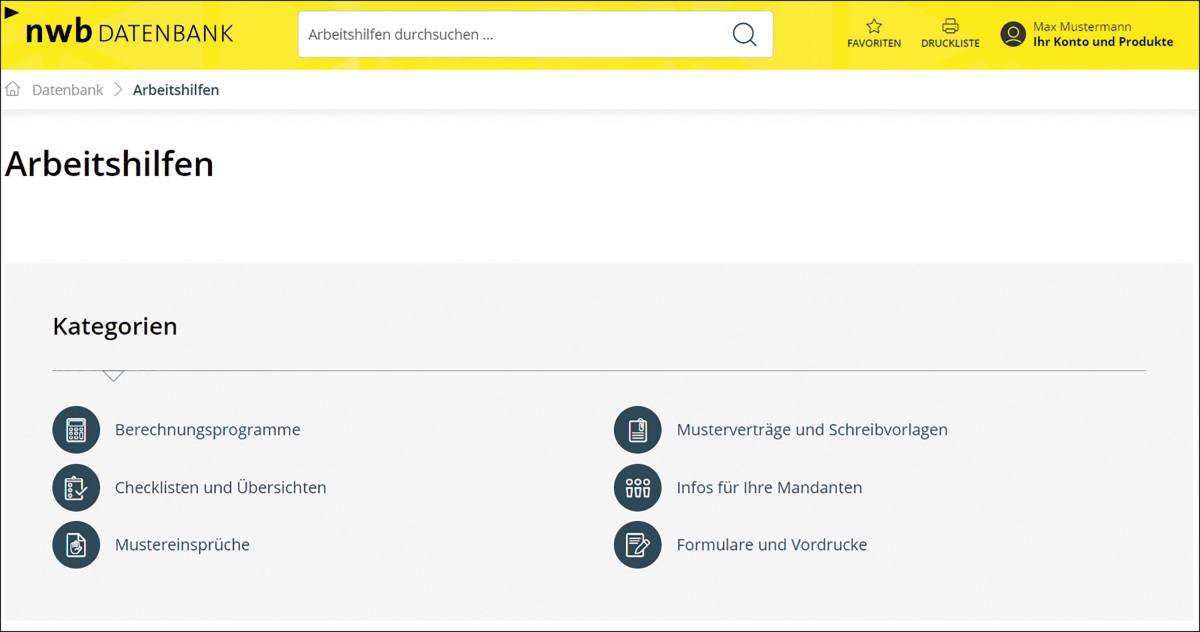Open the Infos für Ihre Mandanten link
1200x632 pixels.
[769, 488]
